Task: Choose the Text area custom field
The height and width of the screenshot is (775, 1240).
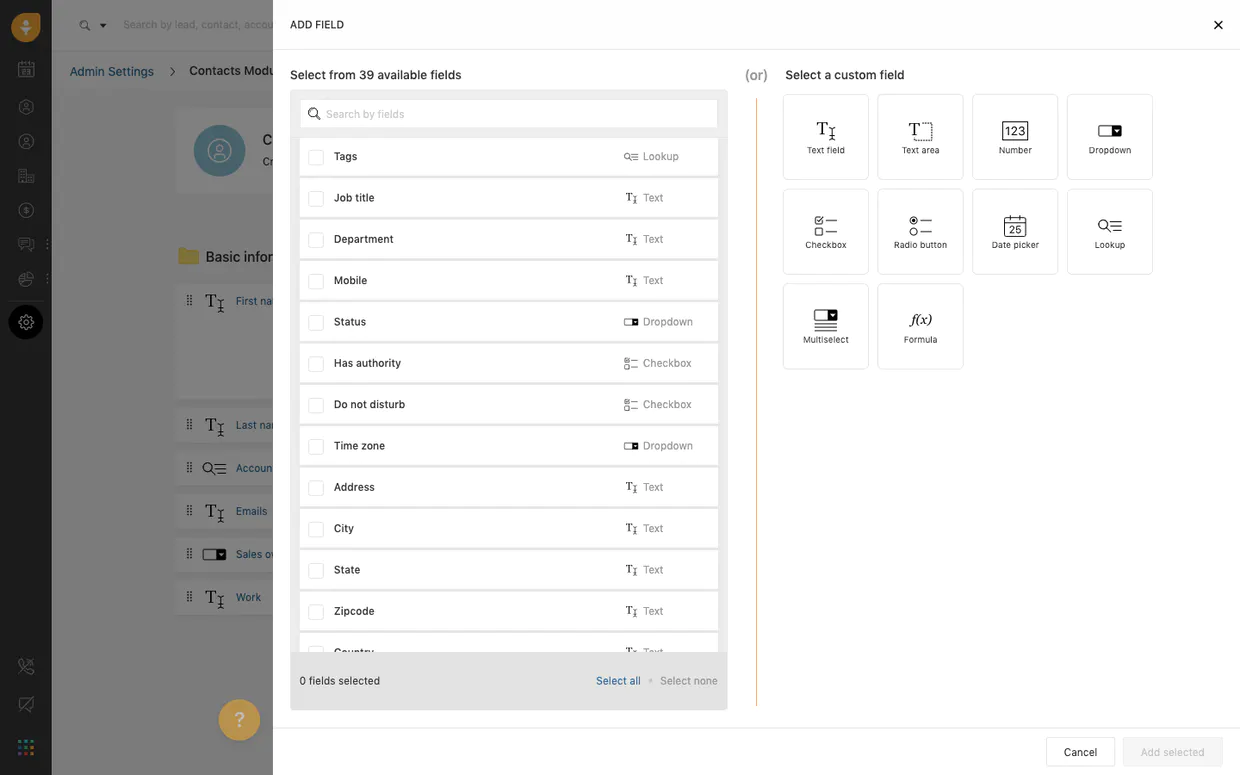Action: pyautogui.click(x=920, y=137)
